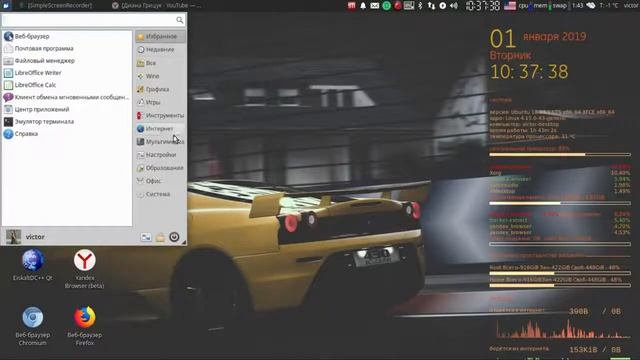Launch Эмулятор терминала
640x360 pixels.
click(x=67, y=122)
